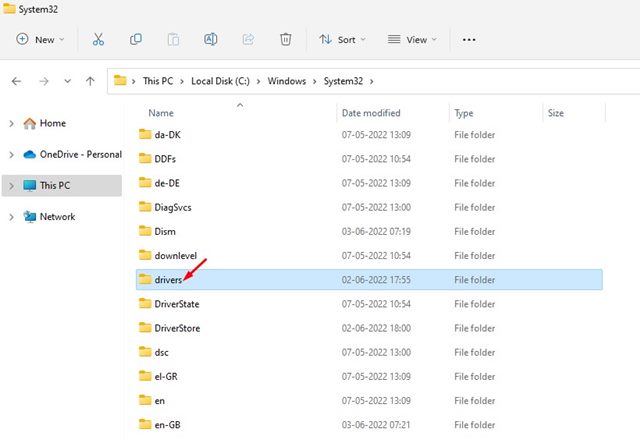Click the Delete trash icon

click(286, 39)
